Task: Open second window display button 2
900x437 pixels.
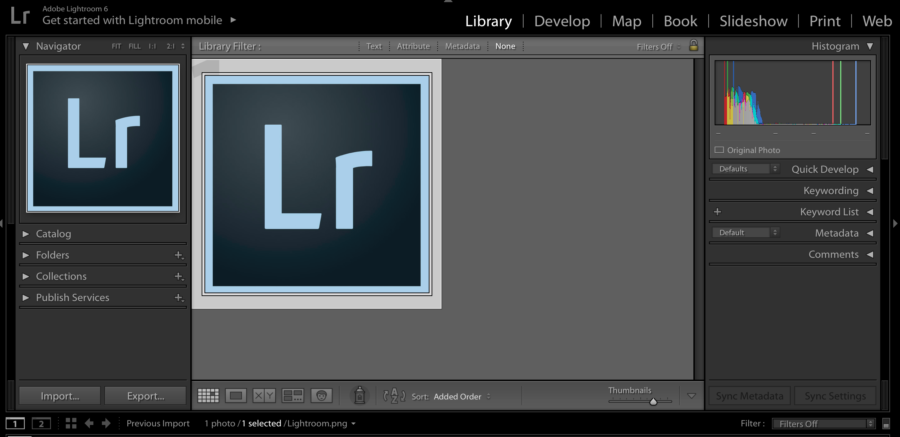Action: click(x=41, y=424)
